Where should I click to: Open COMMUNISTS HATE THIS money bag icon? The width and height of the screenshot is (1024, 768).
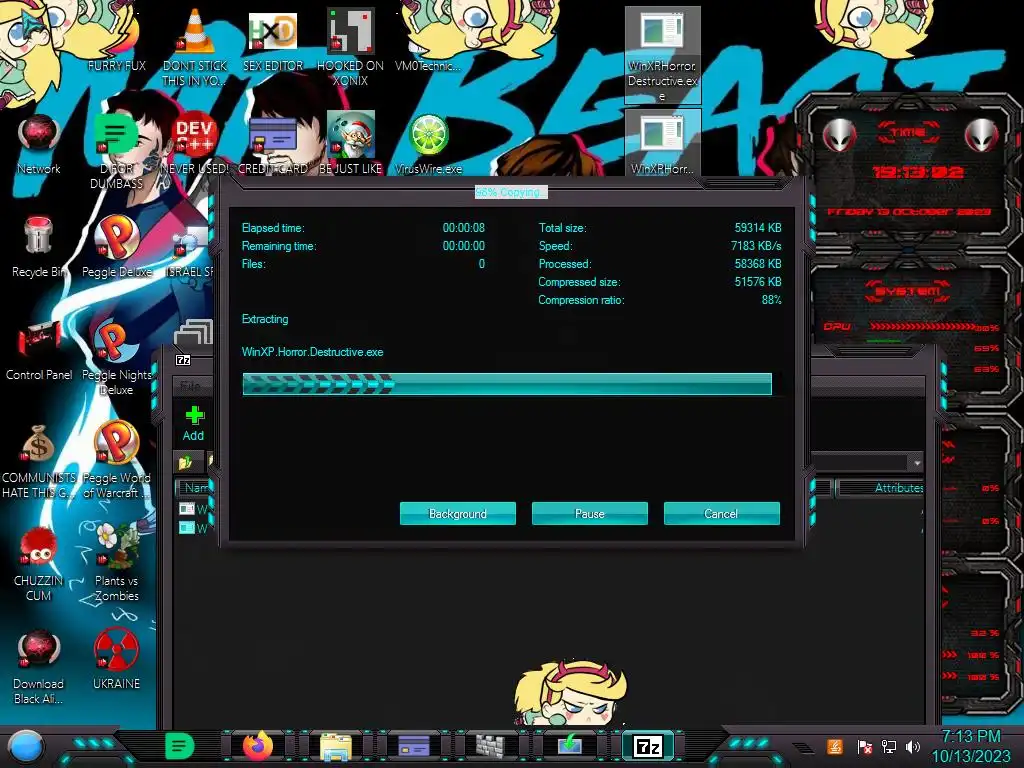[39, 461]
